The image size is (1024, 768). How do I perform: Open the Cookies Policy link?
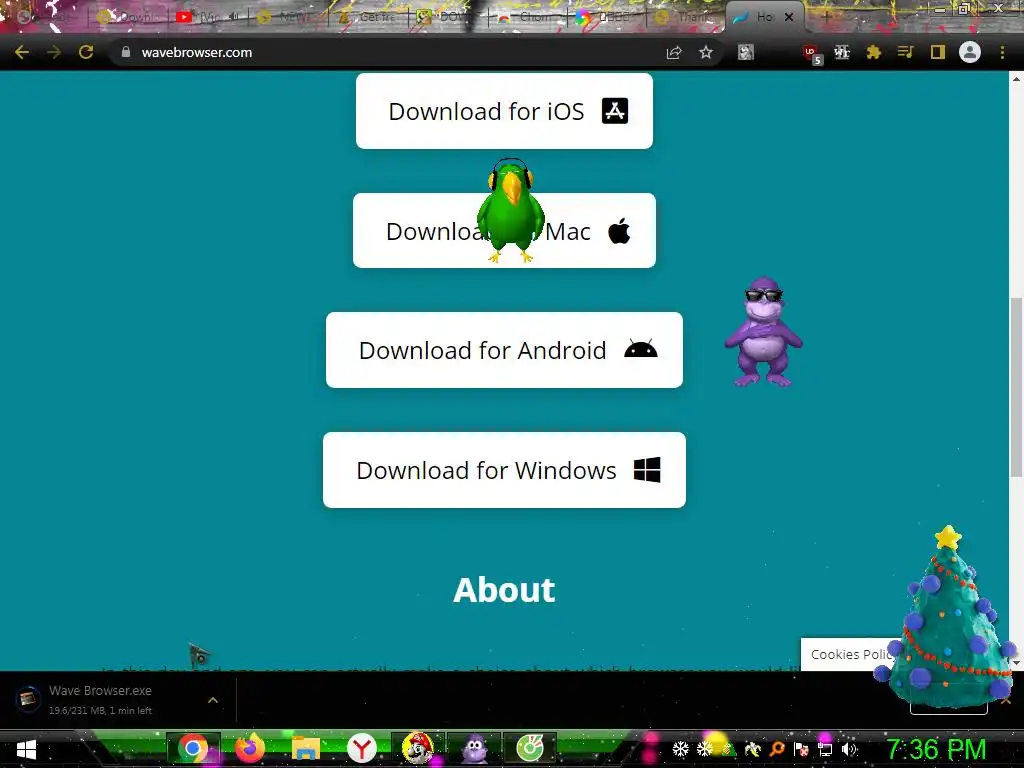click(849, 654)
